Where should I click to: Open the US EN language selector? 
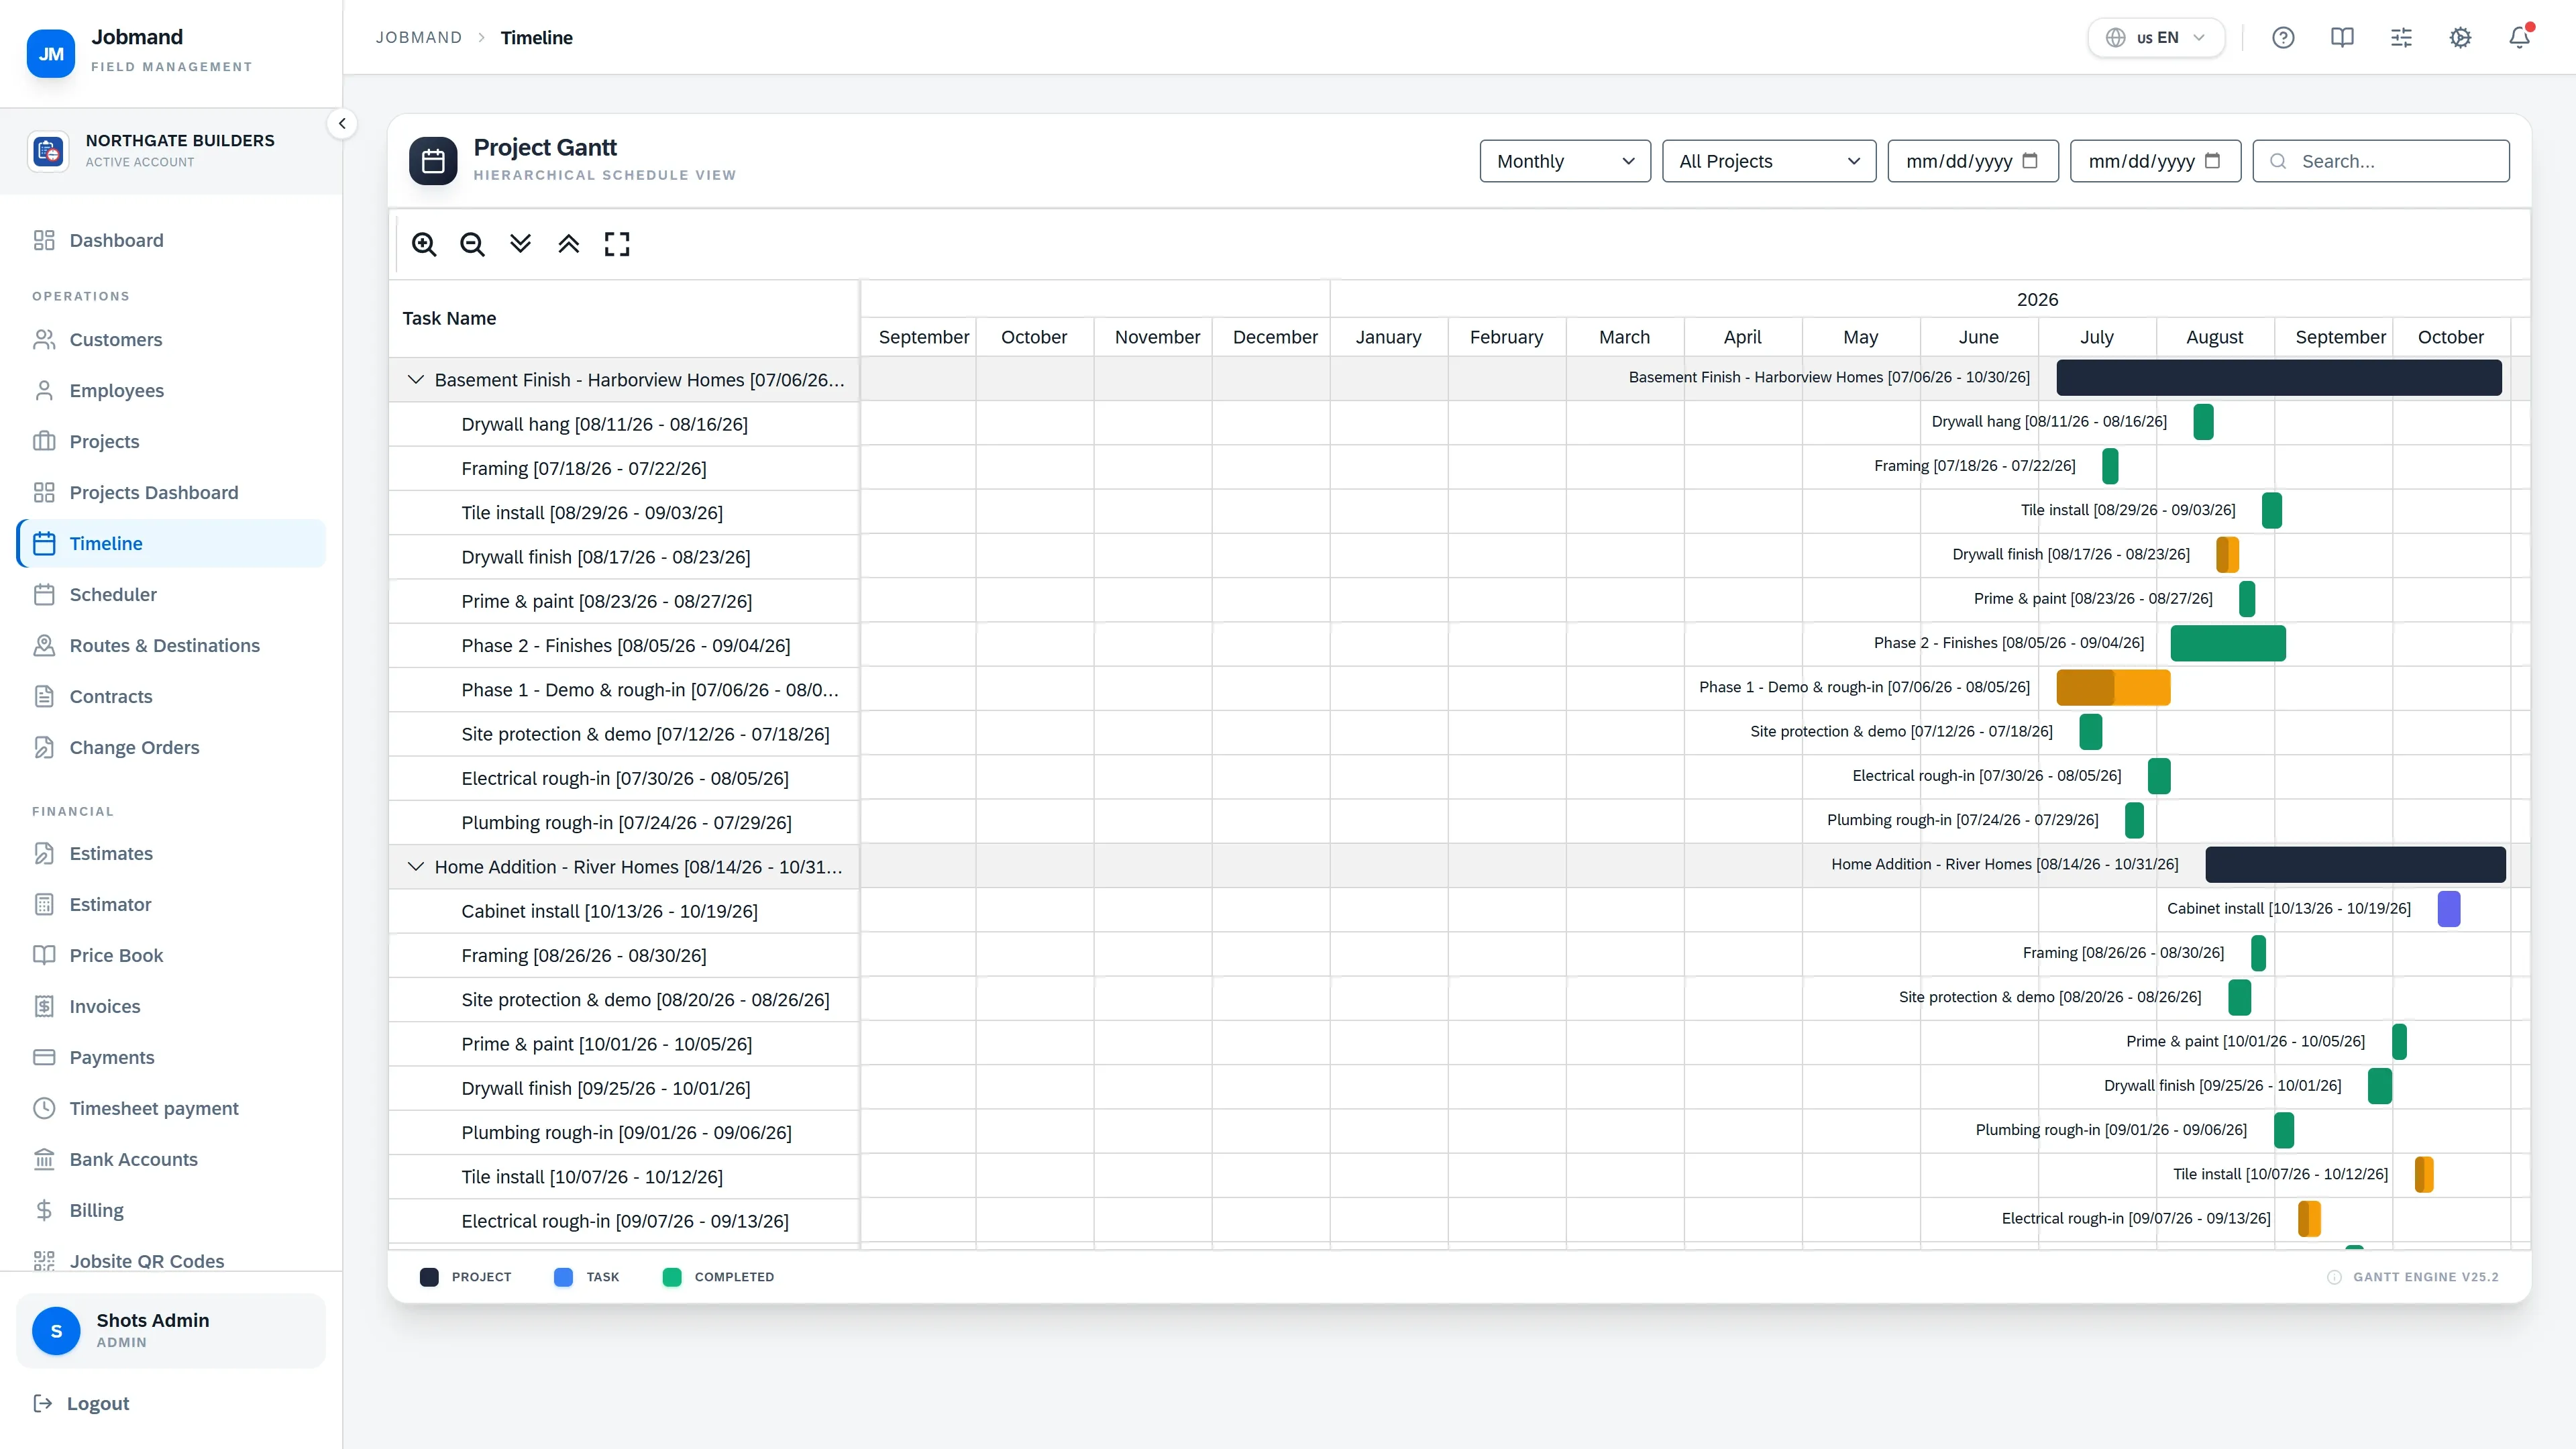[x=2156, y=38]
